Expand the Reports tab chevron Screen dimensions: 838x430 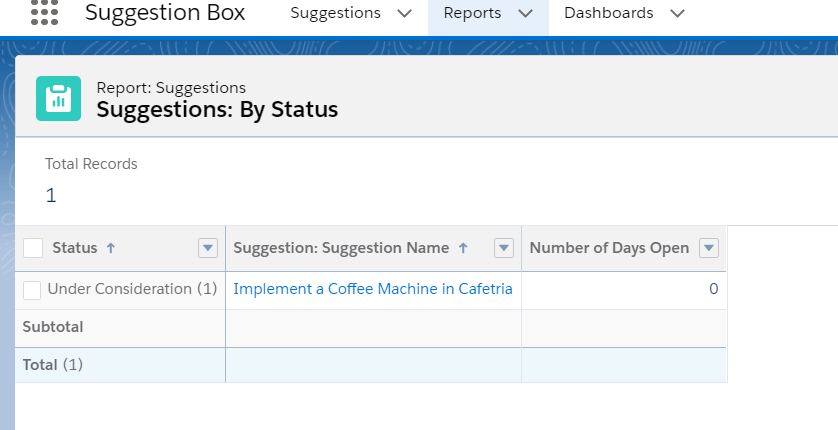(x=526, y=13)
